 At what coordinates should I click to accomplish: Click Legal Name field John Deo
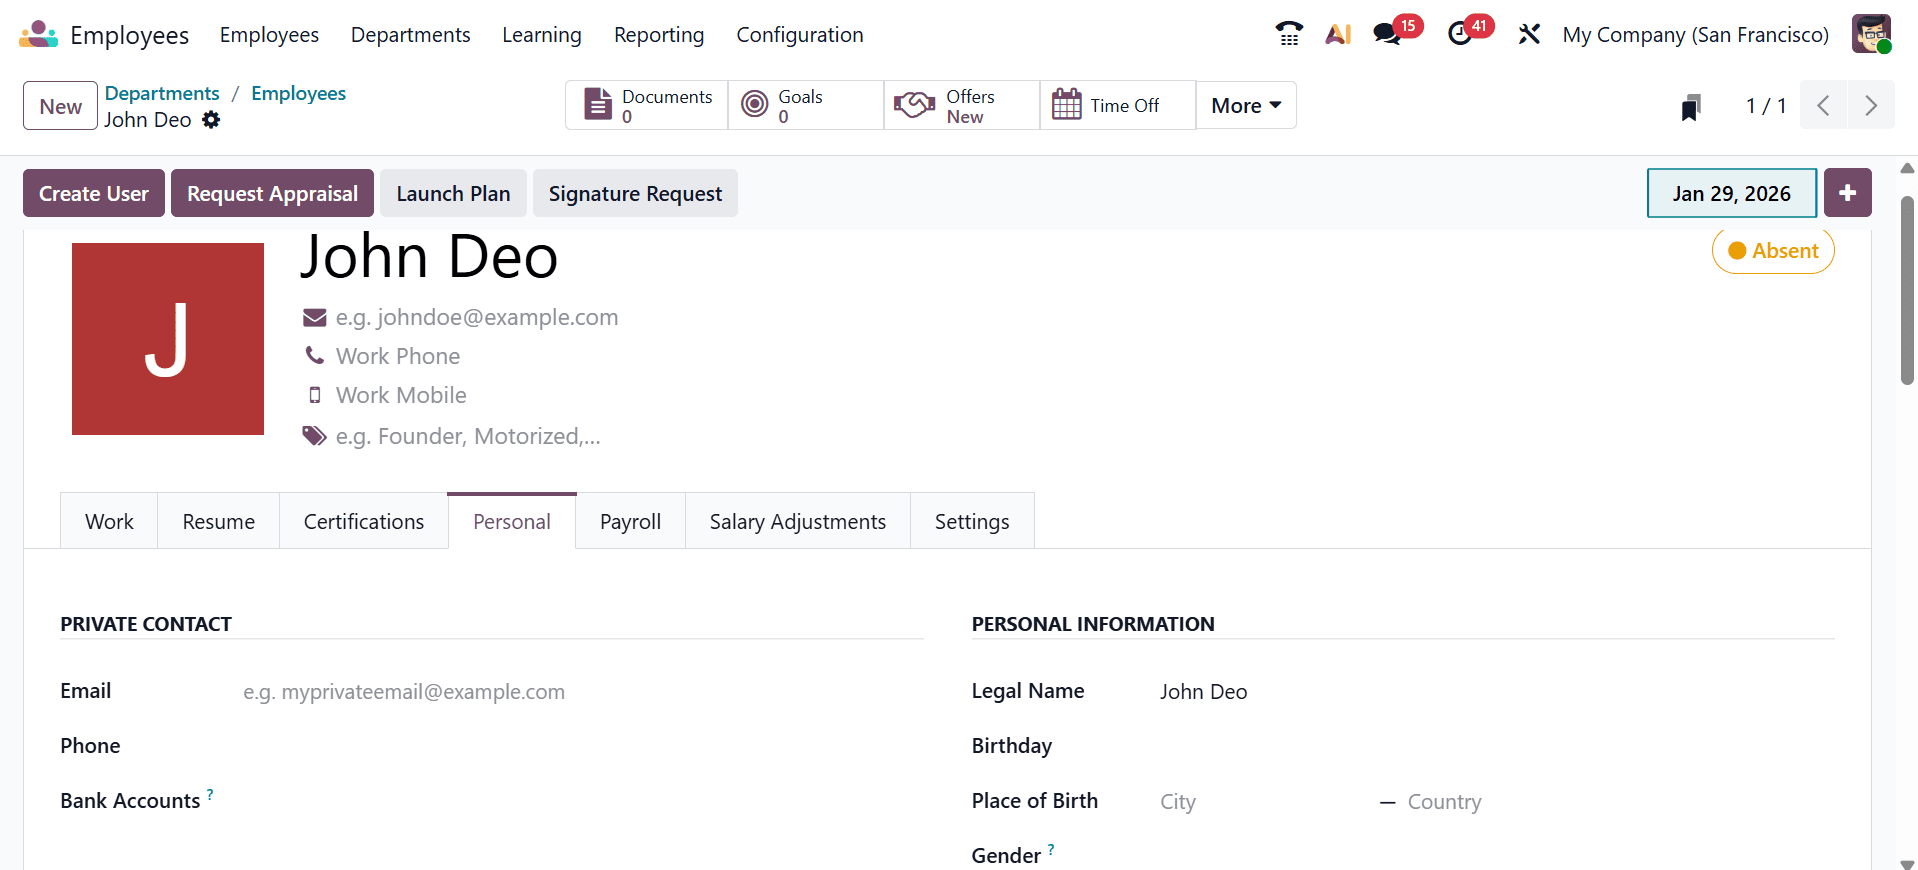tap(1497, 692)
